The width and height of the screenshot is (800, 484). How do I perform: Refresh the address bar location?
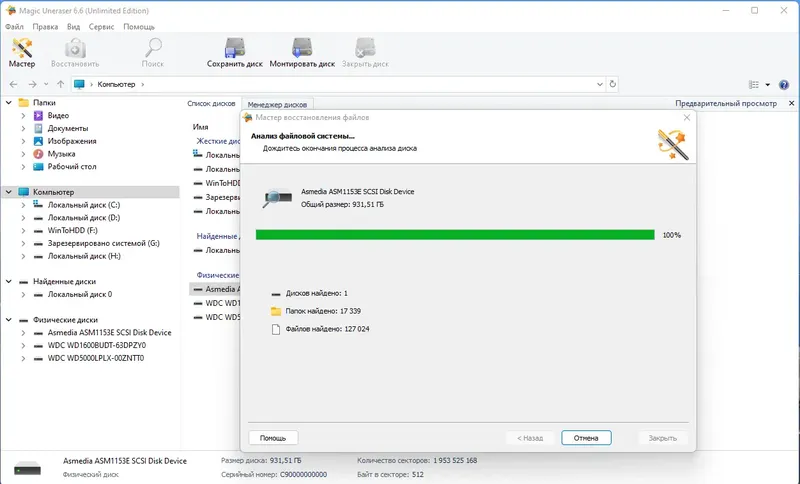613,84
